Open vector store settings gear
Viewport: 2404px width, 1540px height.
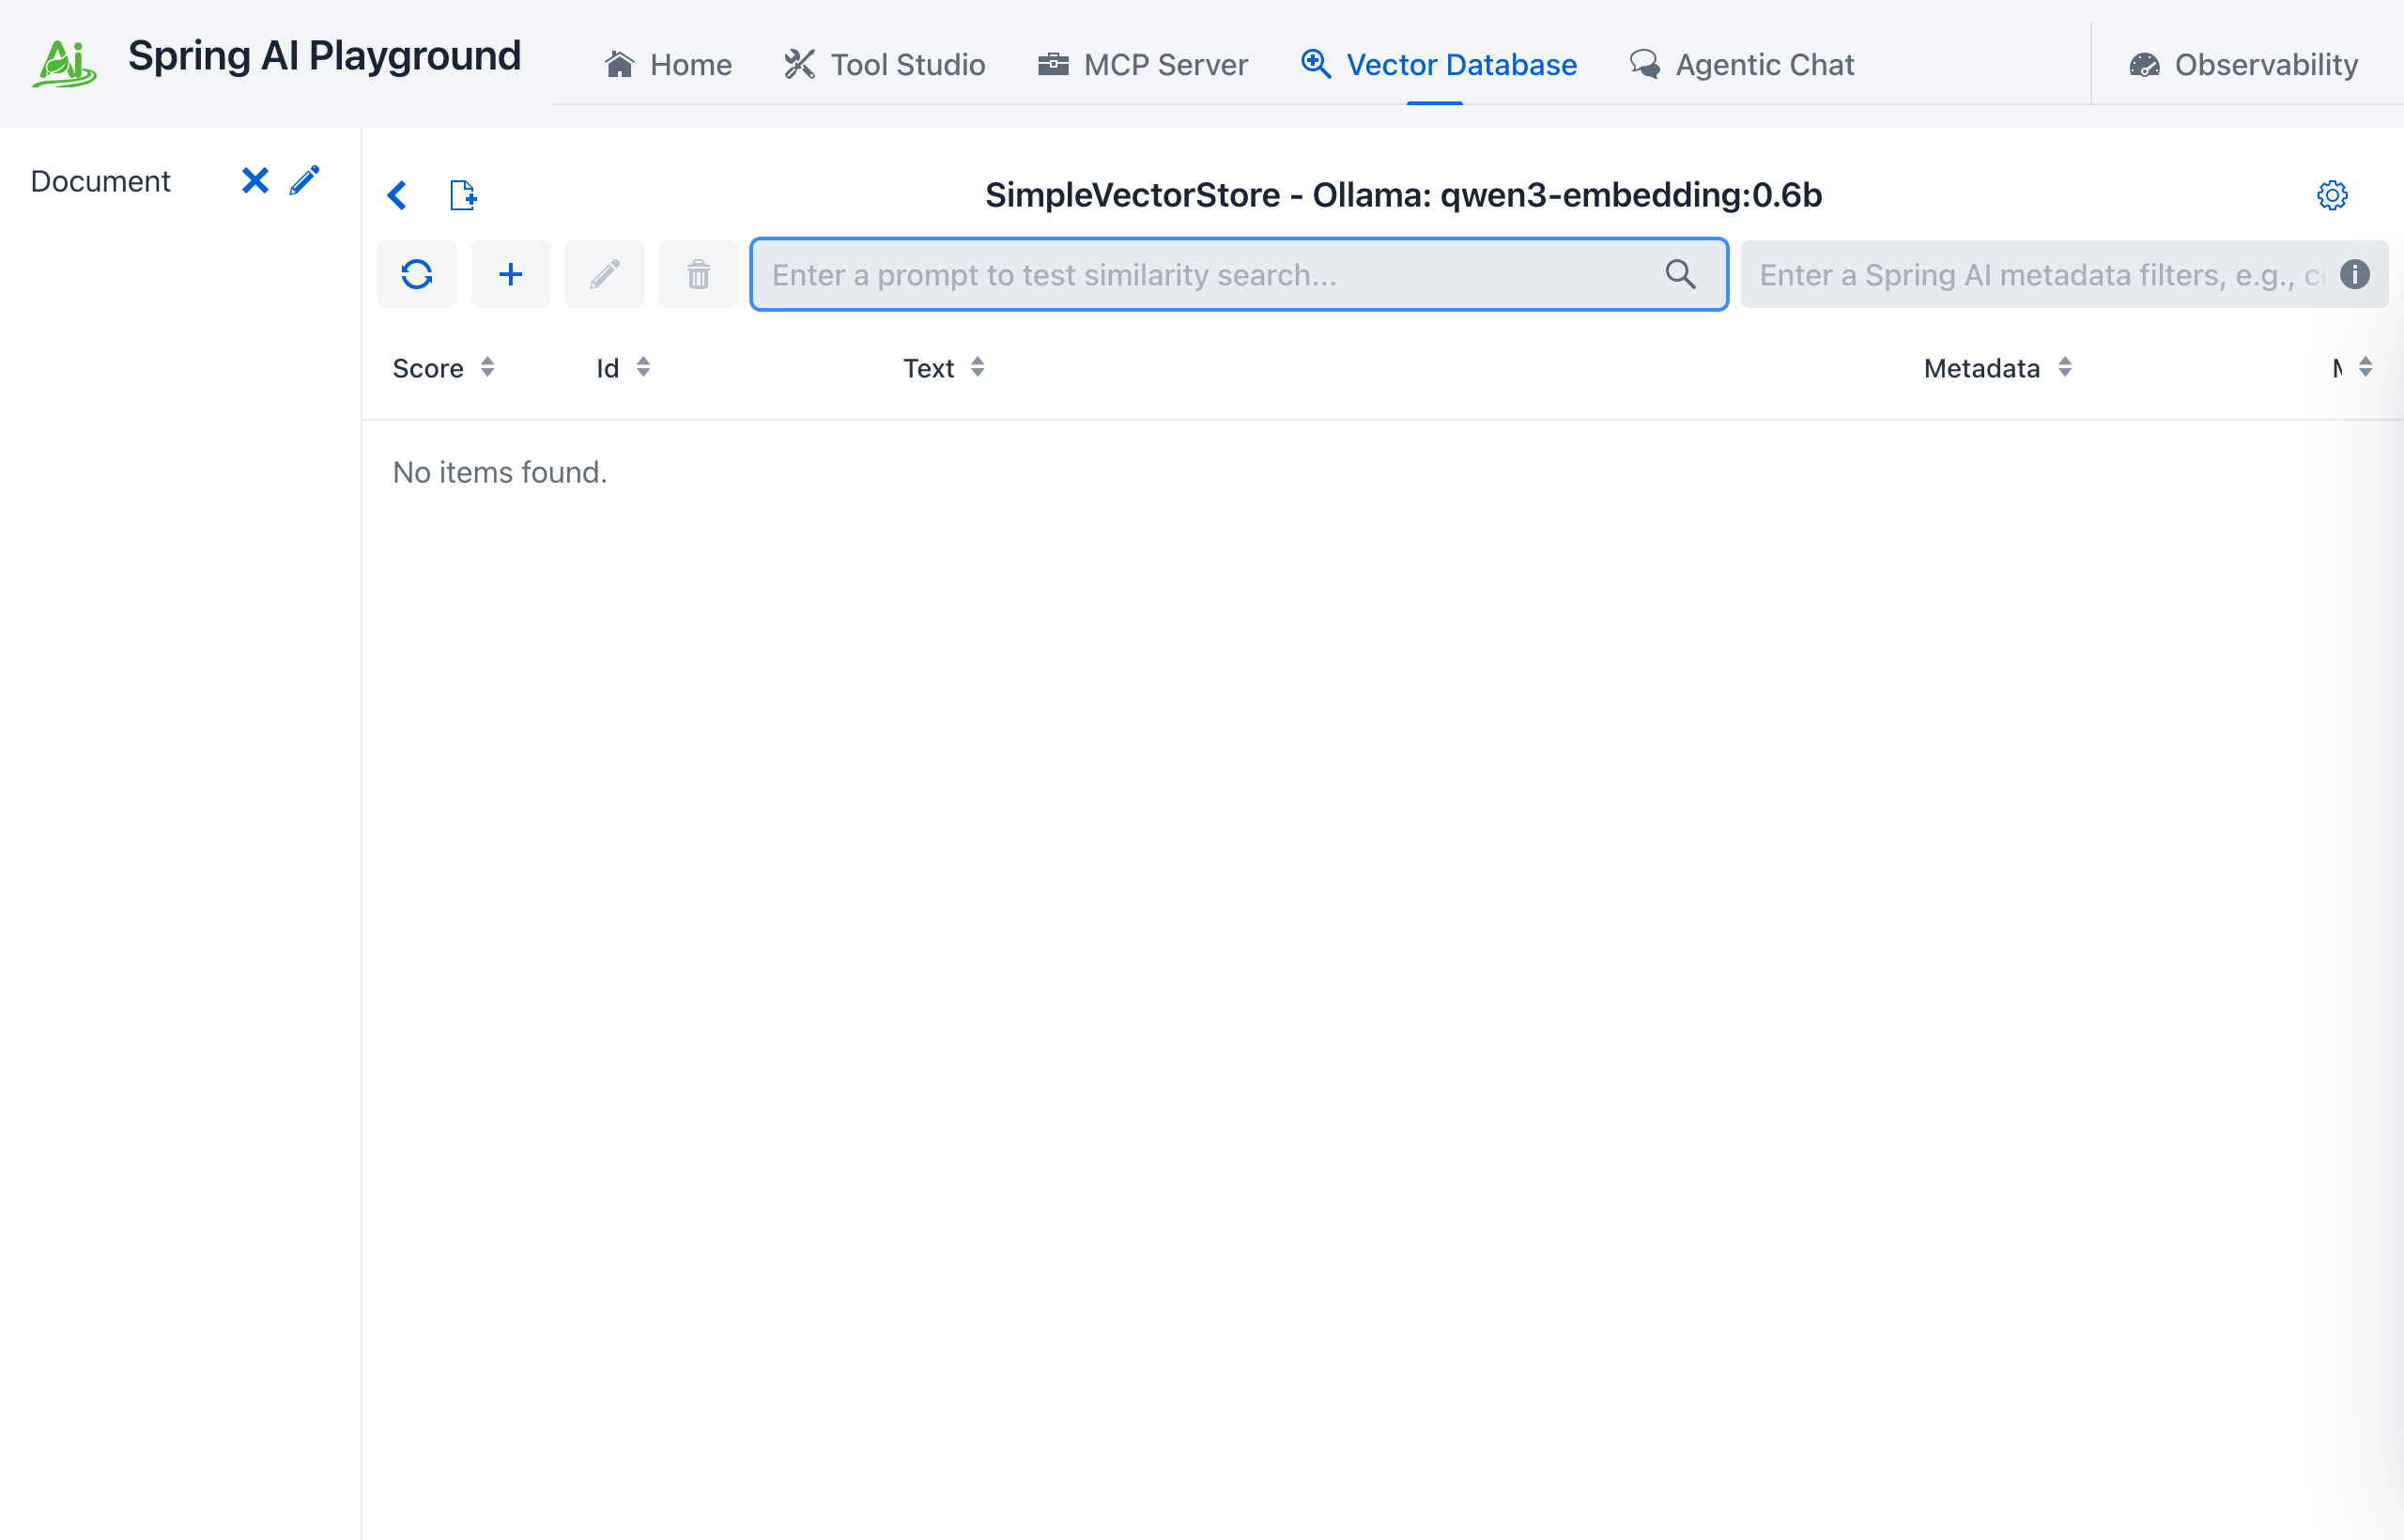[x=2332, y=195]
